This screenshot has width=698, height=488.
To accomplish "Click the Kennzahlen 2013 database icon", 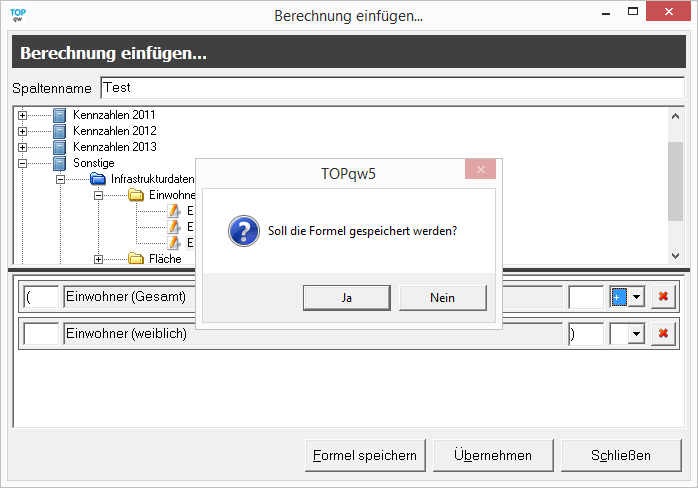I will tap(59, 147).
